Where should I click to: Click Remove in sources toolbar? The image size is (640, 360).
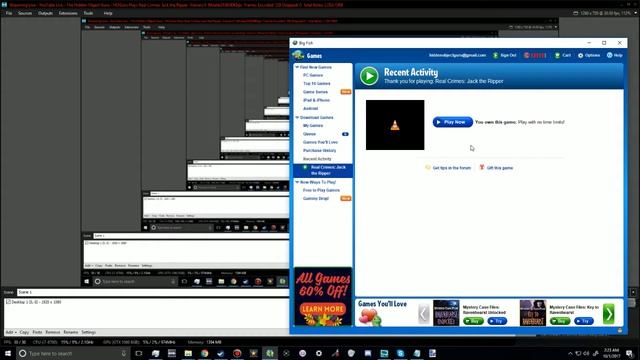(52, 332)
